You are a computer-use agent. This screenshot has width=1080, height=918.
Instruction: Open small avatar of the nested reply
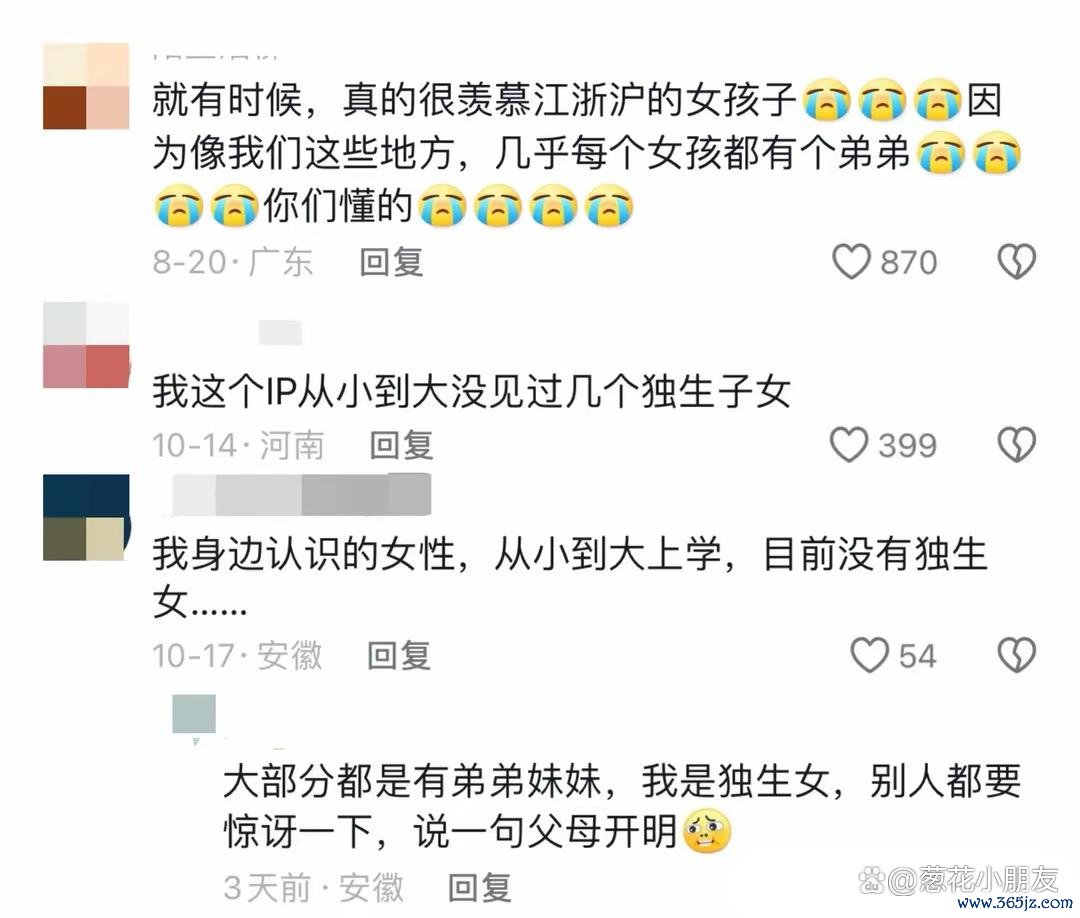(194, 714)
